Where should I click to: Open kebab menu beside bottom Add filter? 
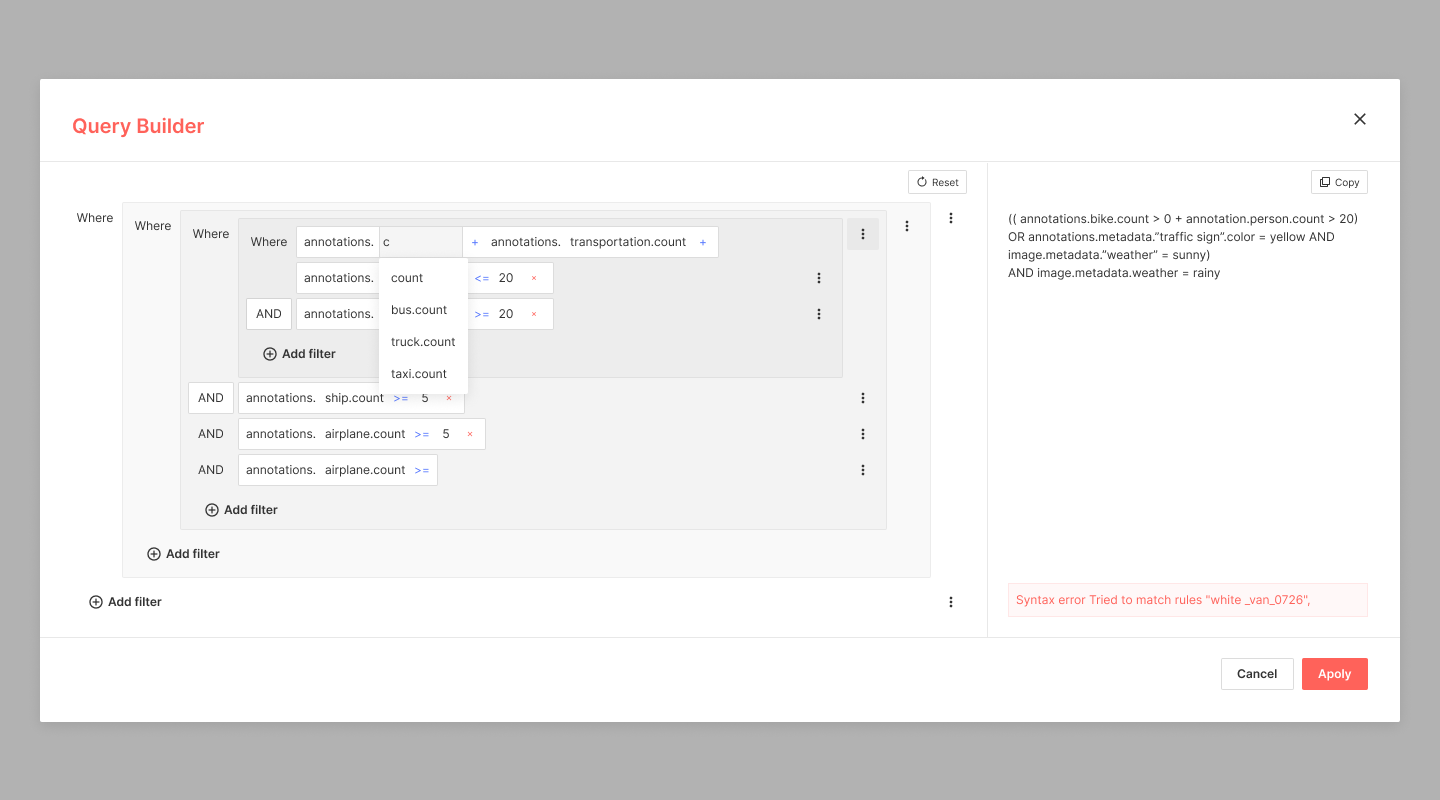[x=951, y=601]
